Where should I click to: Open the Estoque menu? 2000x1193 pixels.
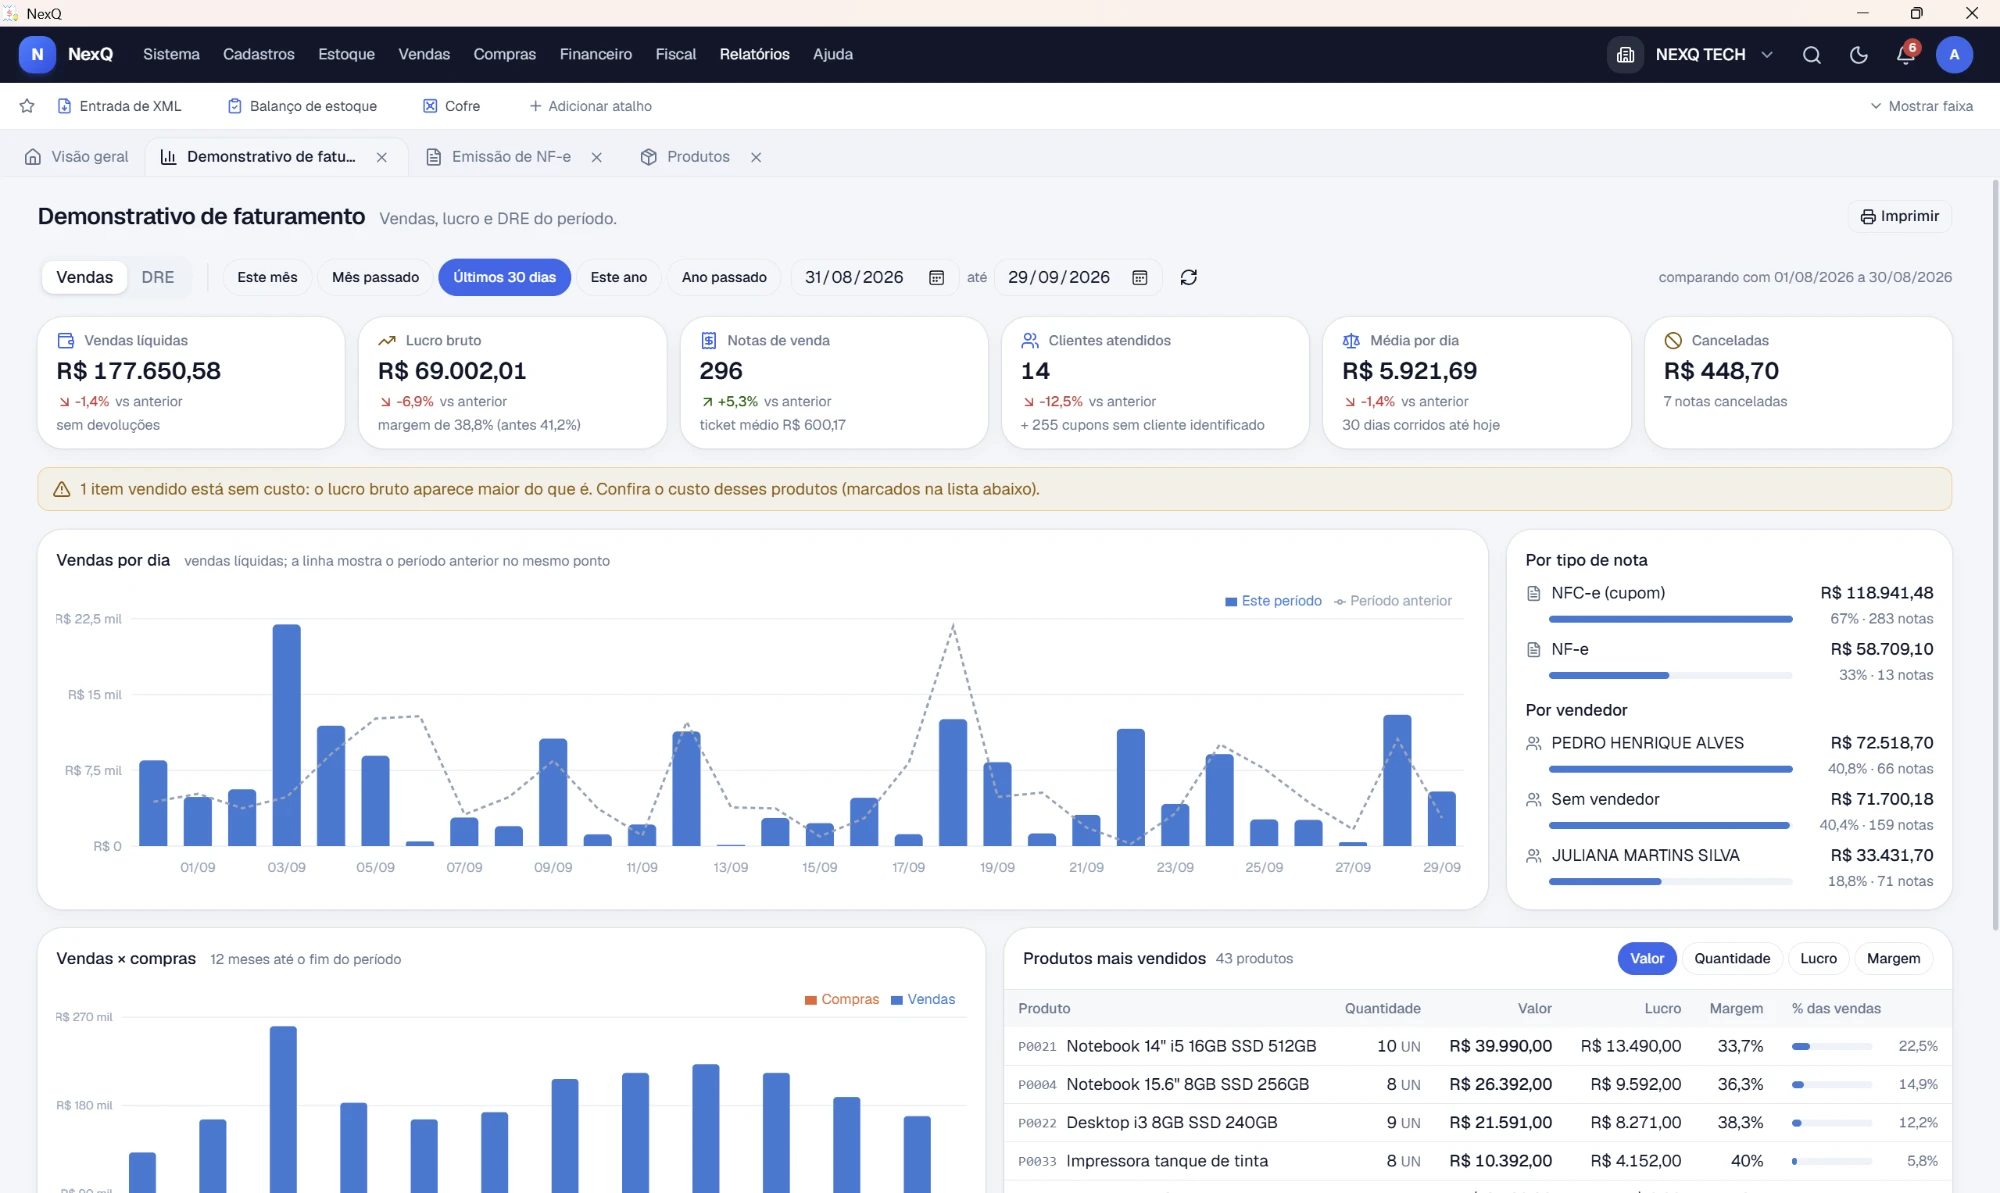point(346,55)
